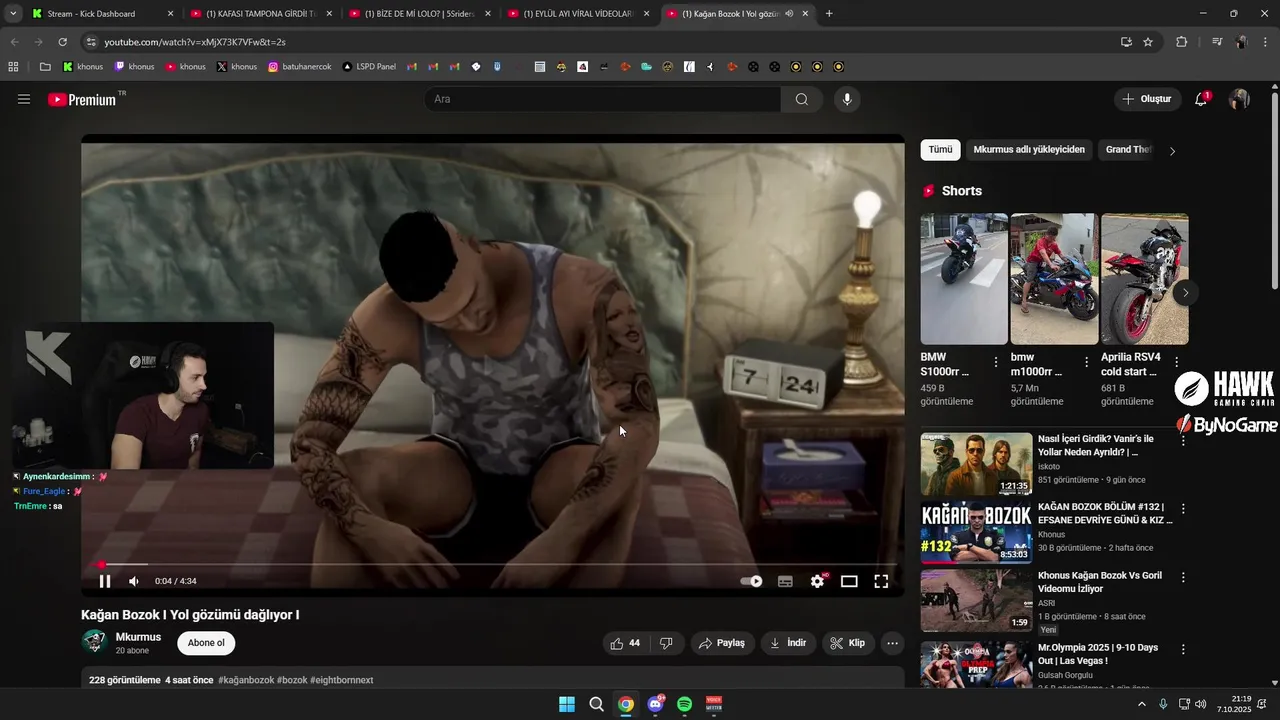Subscribe with Abone ol button
This screenshot has height=720, width=1280.
click(x=206, y=643)
